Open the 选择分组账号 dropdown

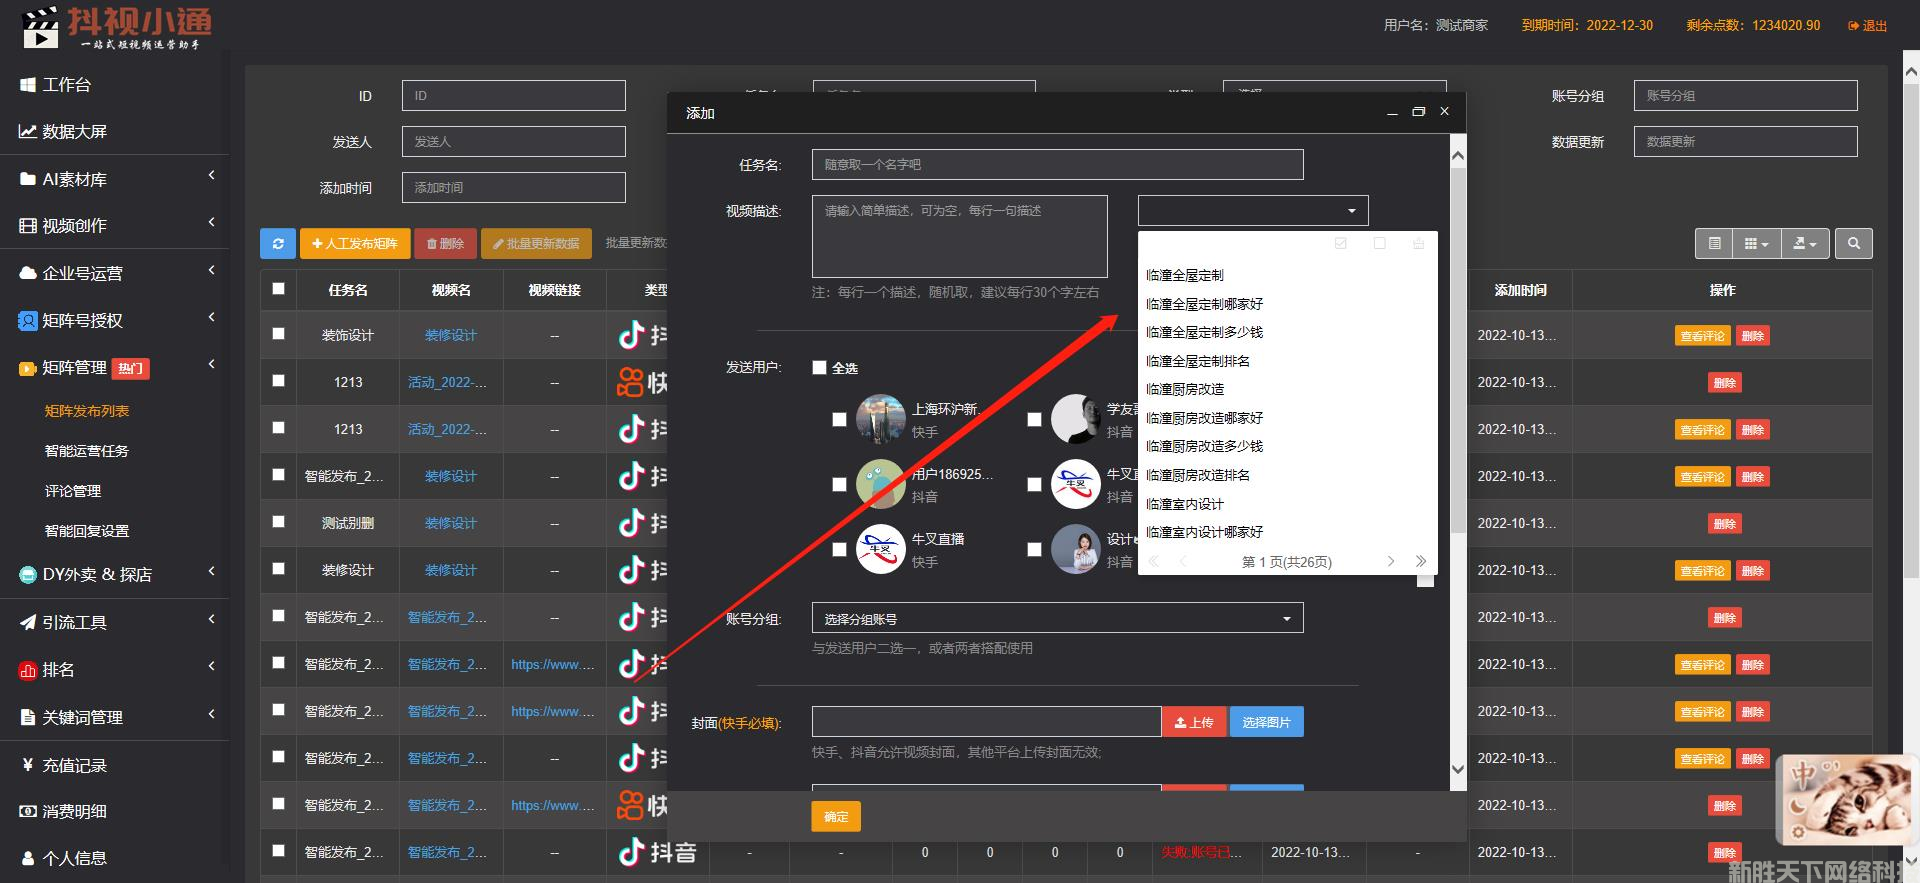1057,619
